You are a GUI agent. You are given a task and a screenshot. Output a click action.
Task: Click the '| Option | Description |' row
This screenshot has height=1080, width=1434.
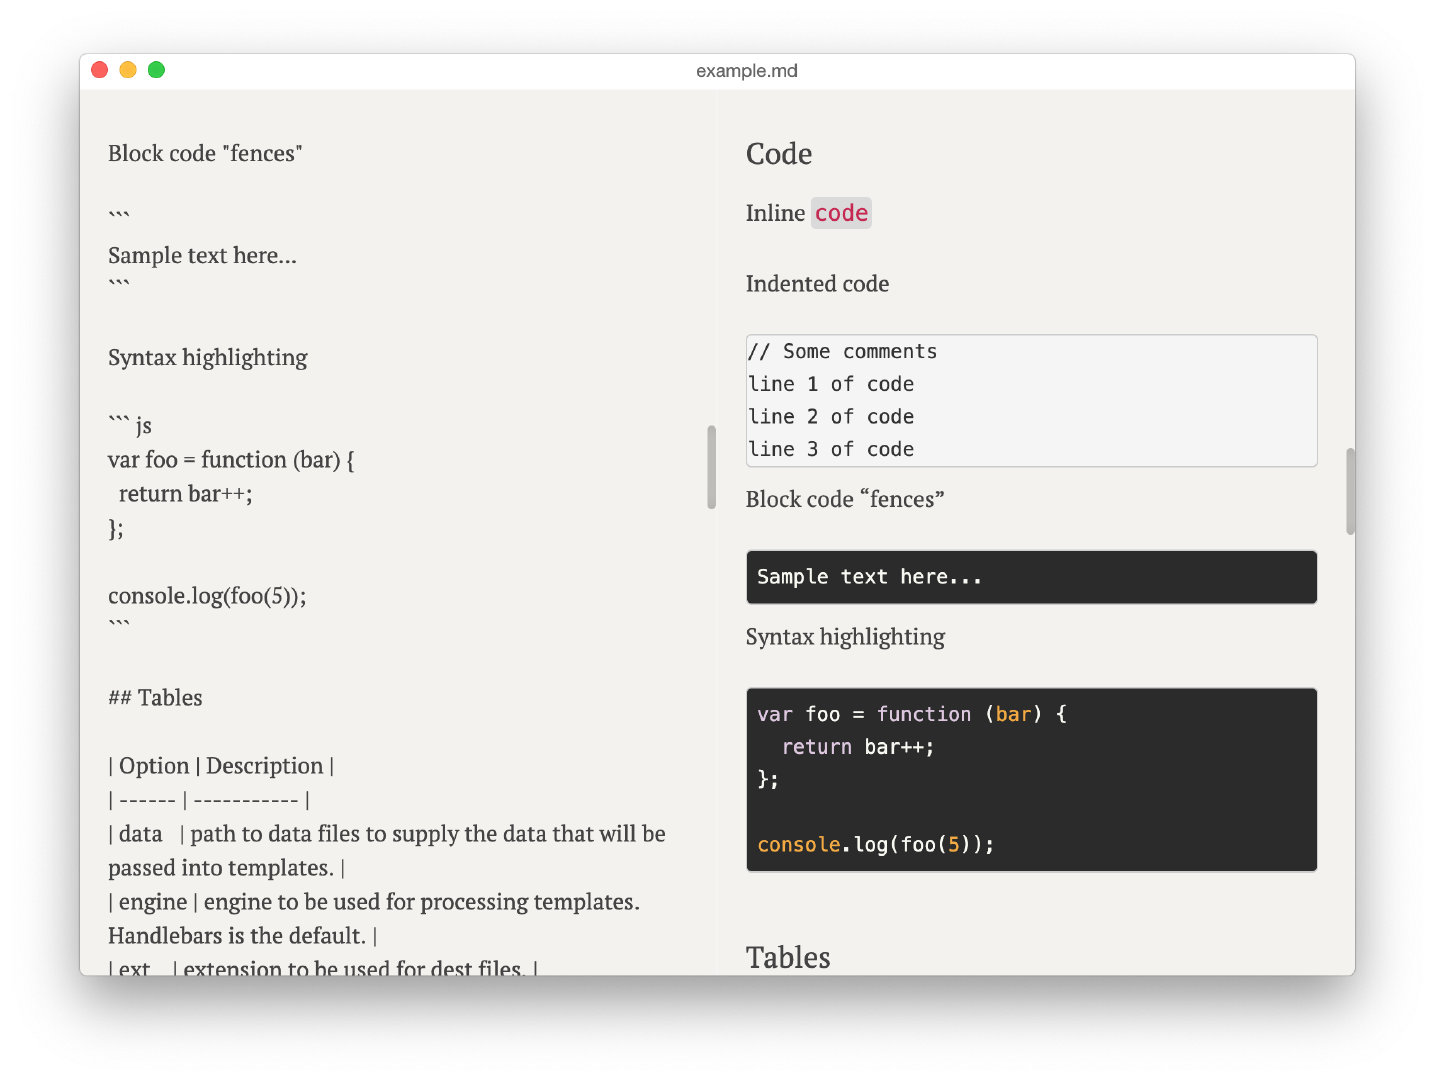coord(221,766)
